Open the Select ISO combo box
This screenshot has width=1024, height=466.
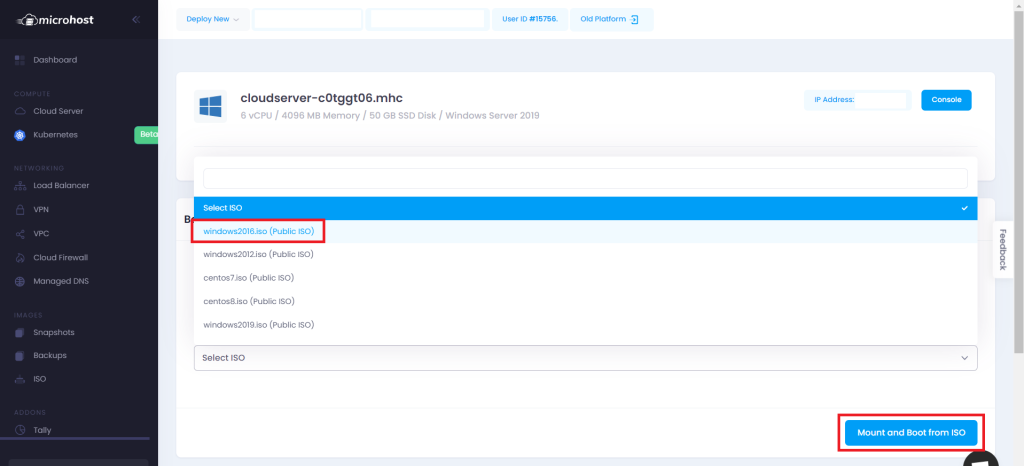tap(585, 358)
